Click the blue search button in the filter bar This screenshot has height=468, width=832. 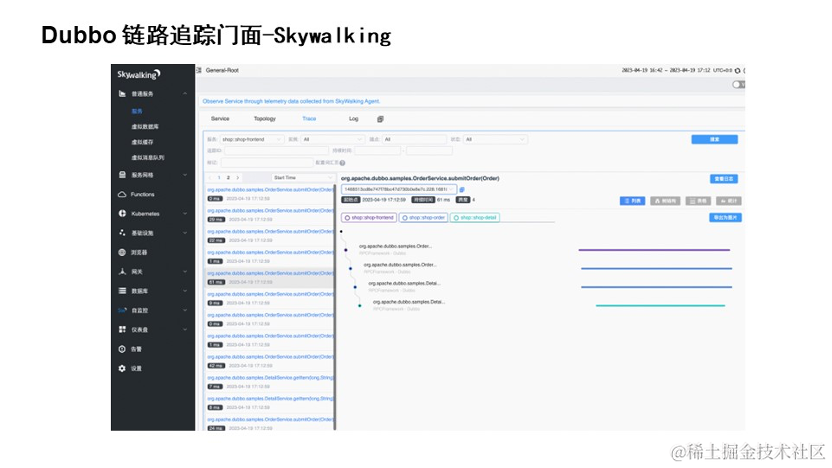(714, 140)
